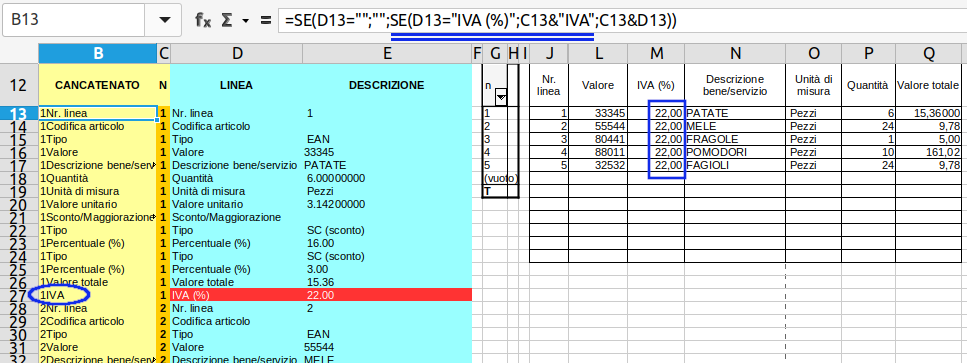Click the Valore totale header cell

coord(929,85)
